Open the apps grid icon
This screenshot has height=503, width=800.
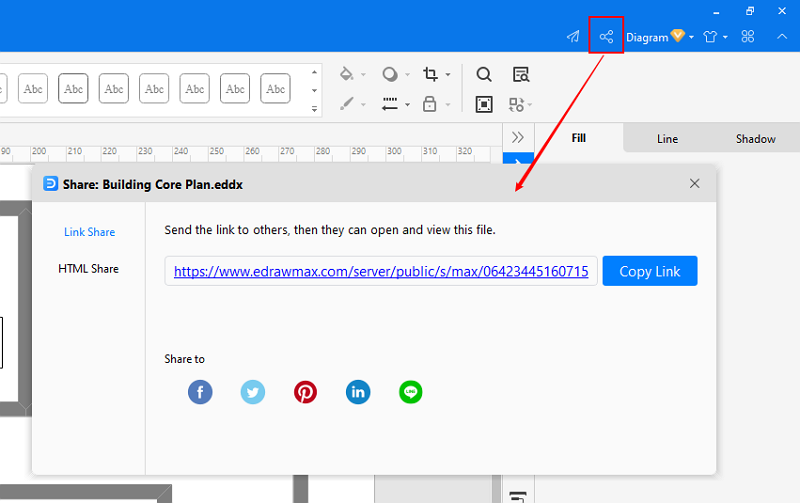(x=747, y=36)
